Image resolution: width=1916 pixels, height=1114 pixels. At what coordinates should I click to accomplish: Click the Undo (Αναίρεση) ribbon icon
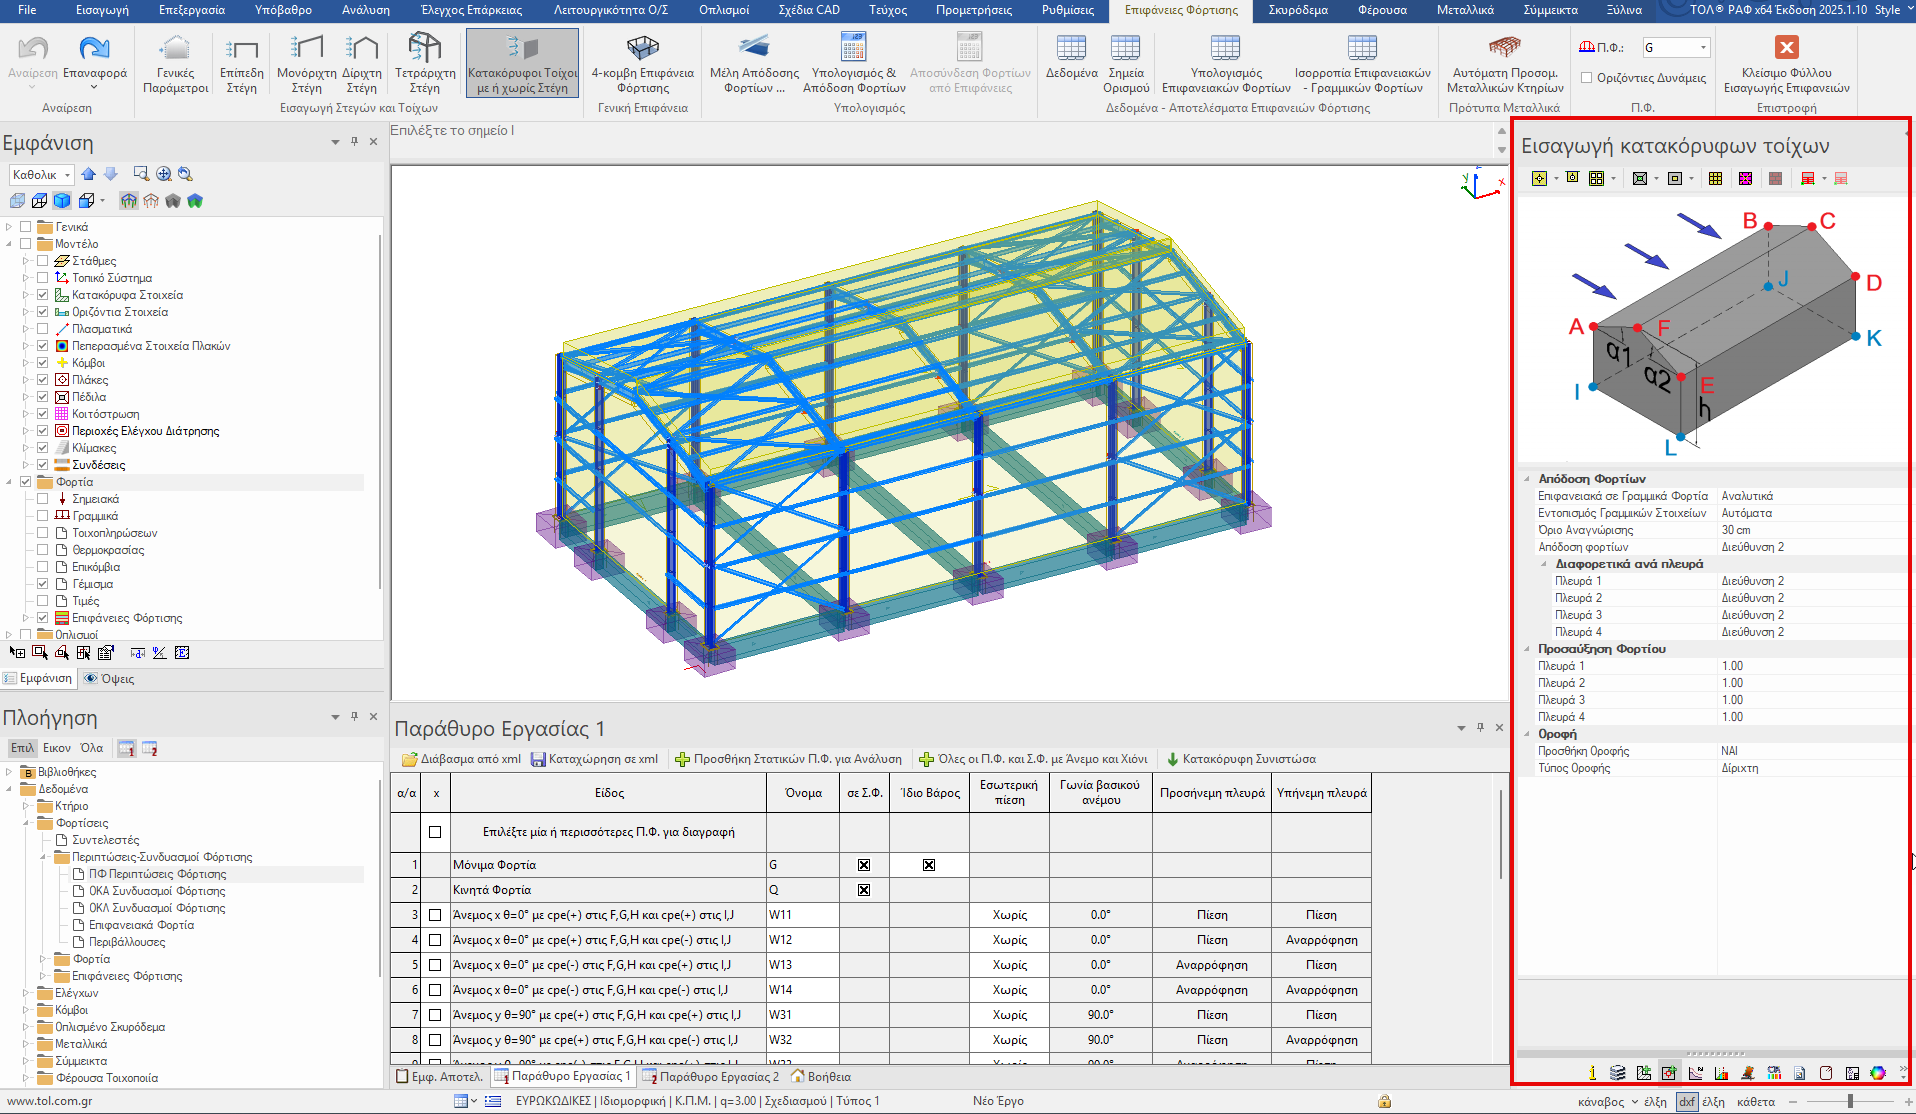tap(33, 49)
